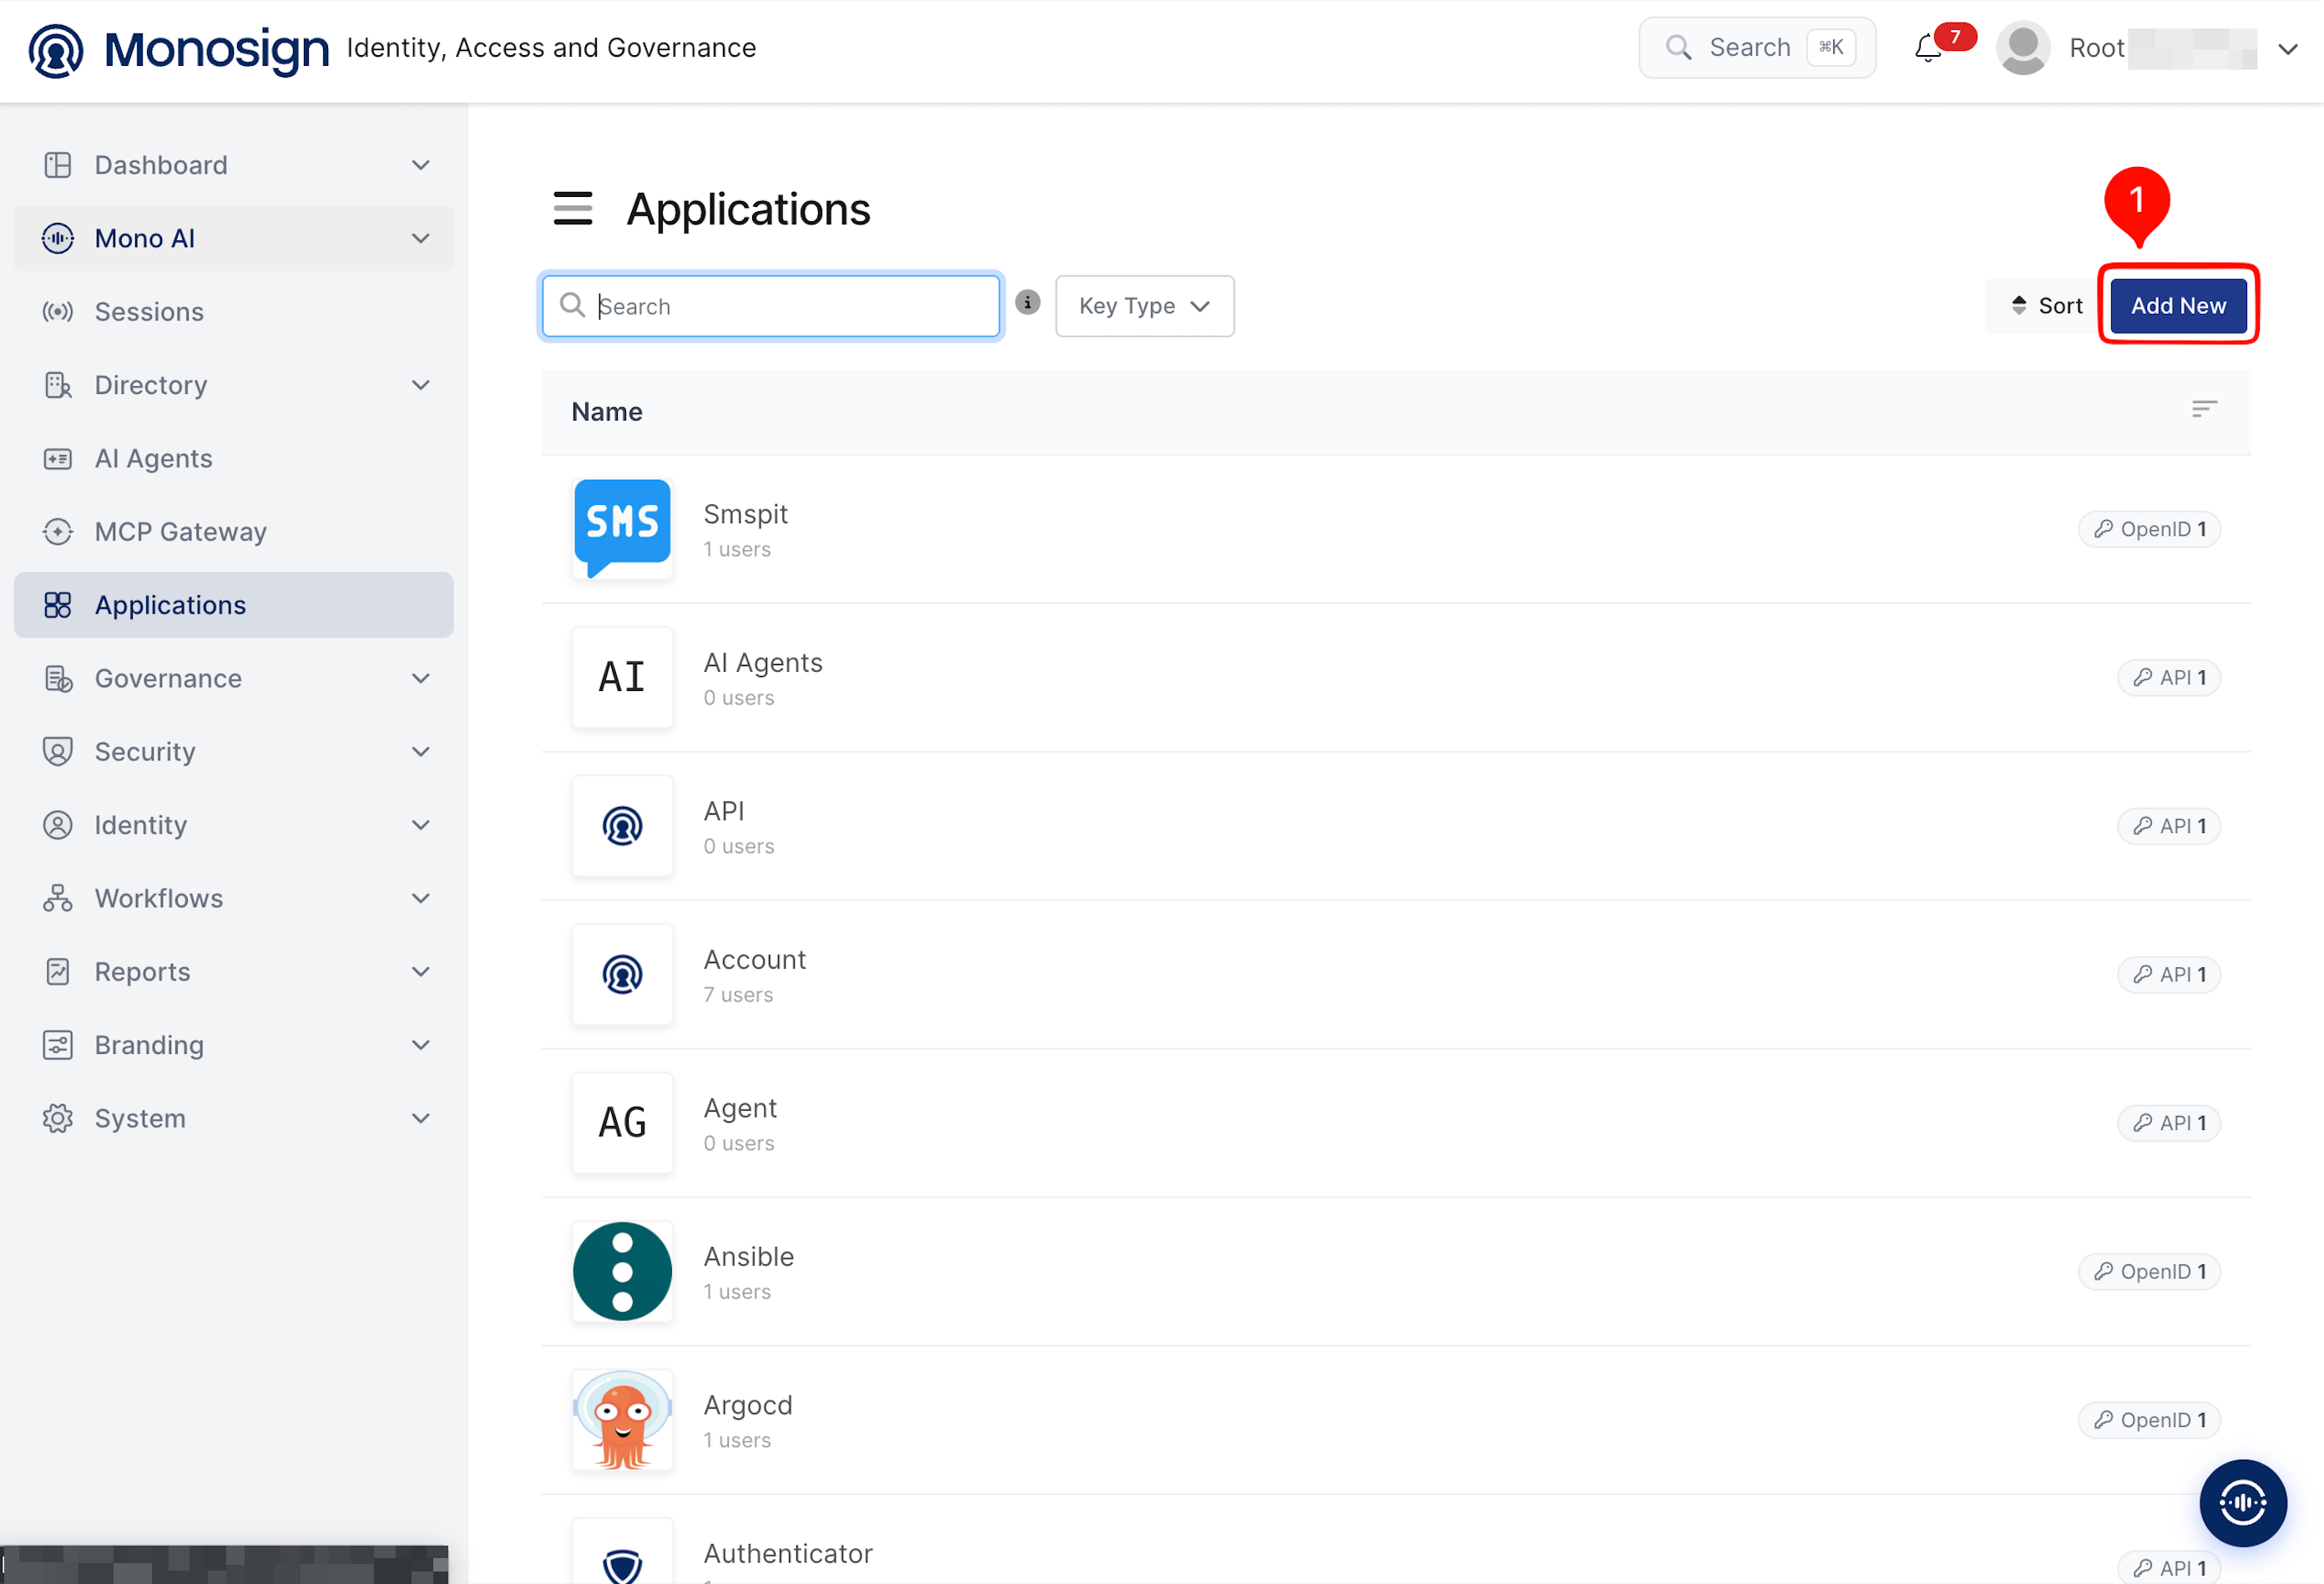Click the Root user avatar
2324x1584 pixels.
(2023, 48)
